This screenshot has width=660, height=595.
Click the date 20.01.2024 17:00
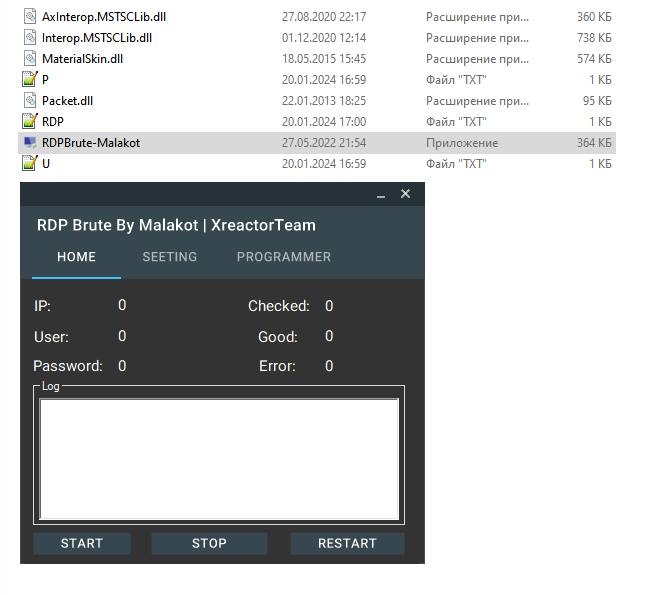(324, 122)
